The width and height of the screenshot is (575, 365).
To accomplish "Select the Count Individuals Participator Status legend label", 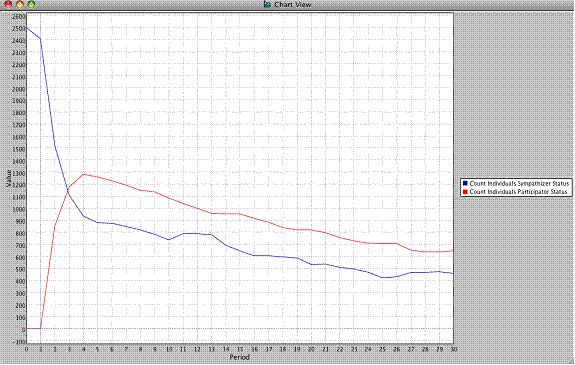I will coord(519,191).
